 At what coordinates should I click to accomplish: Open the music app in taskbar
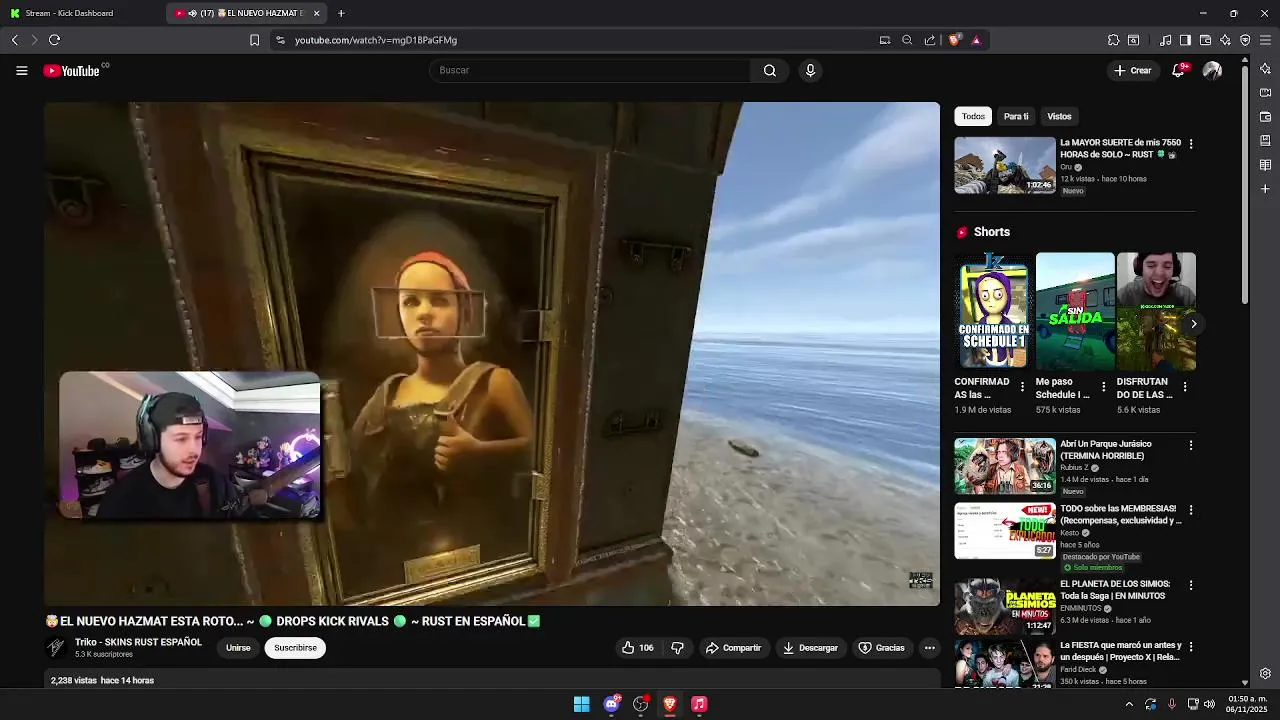click(699, 704)
